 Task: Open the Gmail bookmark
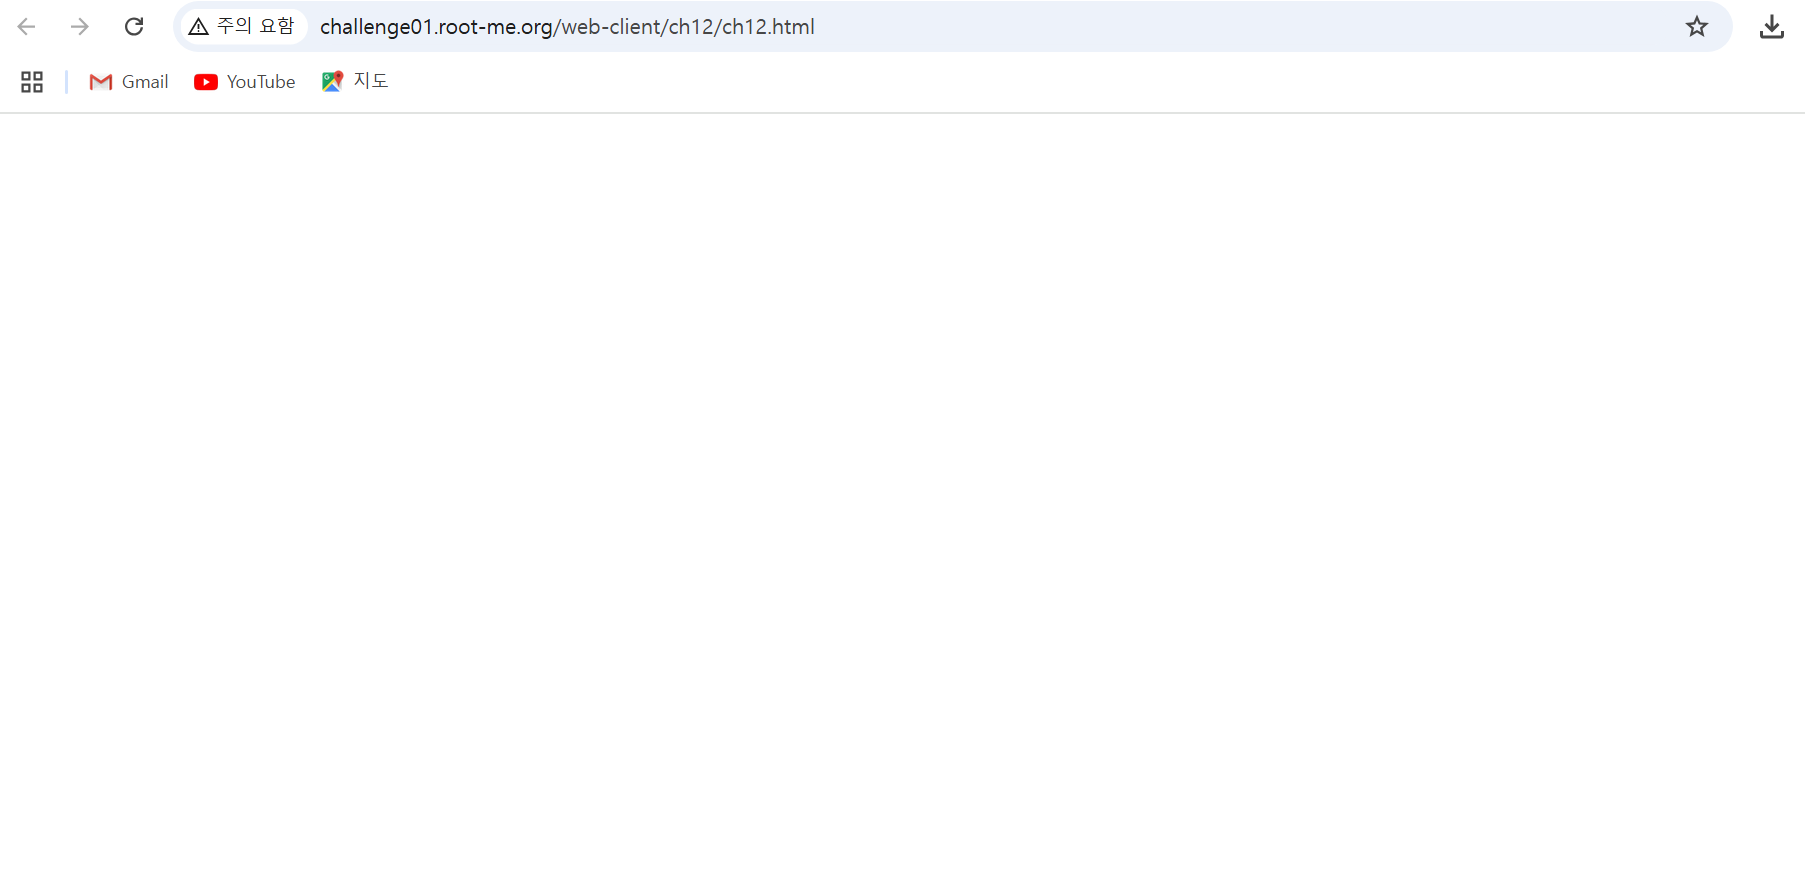(129, 82)
